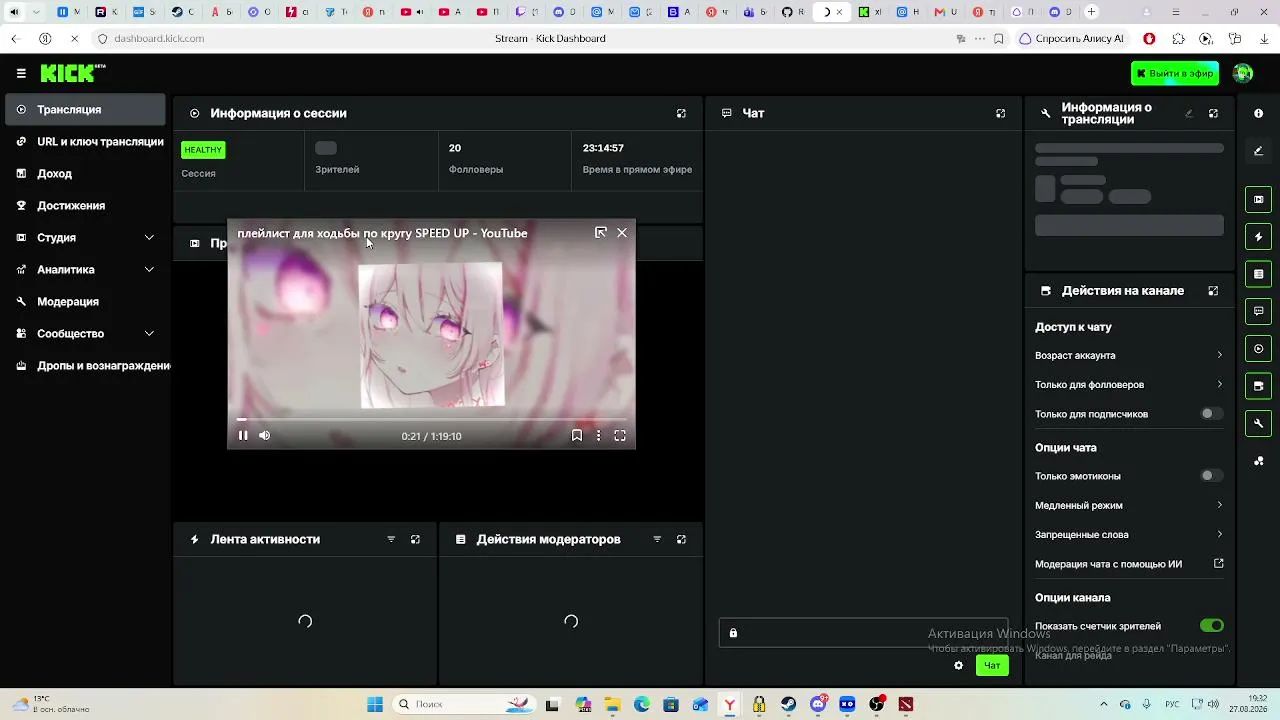Expand the Activity Feed panel to fullscreen
Image resolution: width=1280 pixels, height=720 pixels.
coord(415,539)
